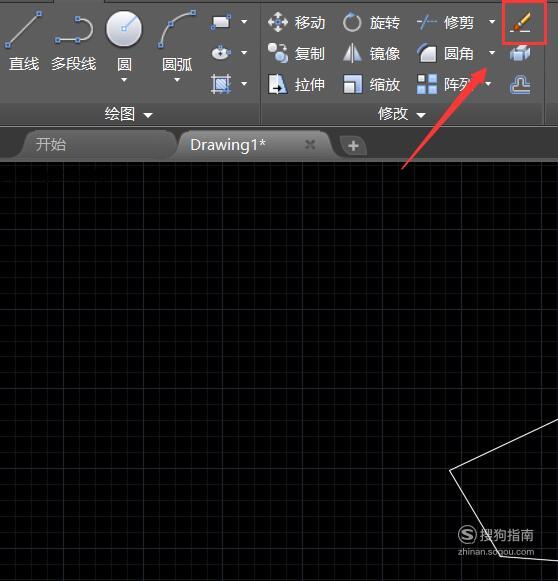Click the Ellipse draw tool icon
This screenshot has height=581, width=558.
tap(221, 53)
